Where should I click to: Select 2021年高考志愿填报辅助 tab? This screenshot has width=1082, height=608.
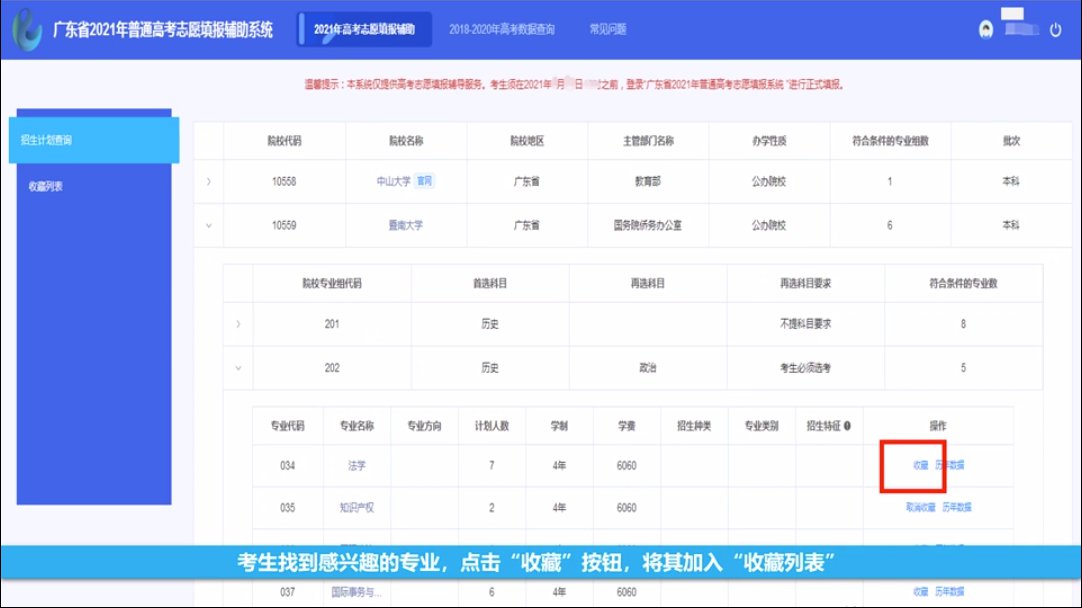[366, 30]
